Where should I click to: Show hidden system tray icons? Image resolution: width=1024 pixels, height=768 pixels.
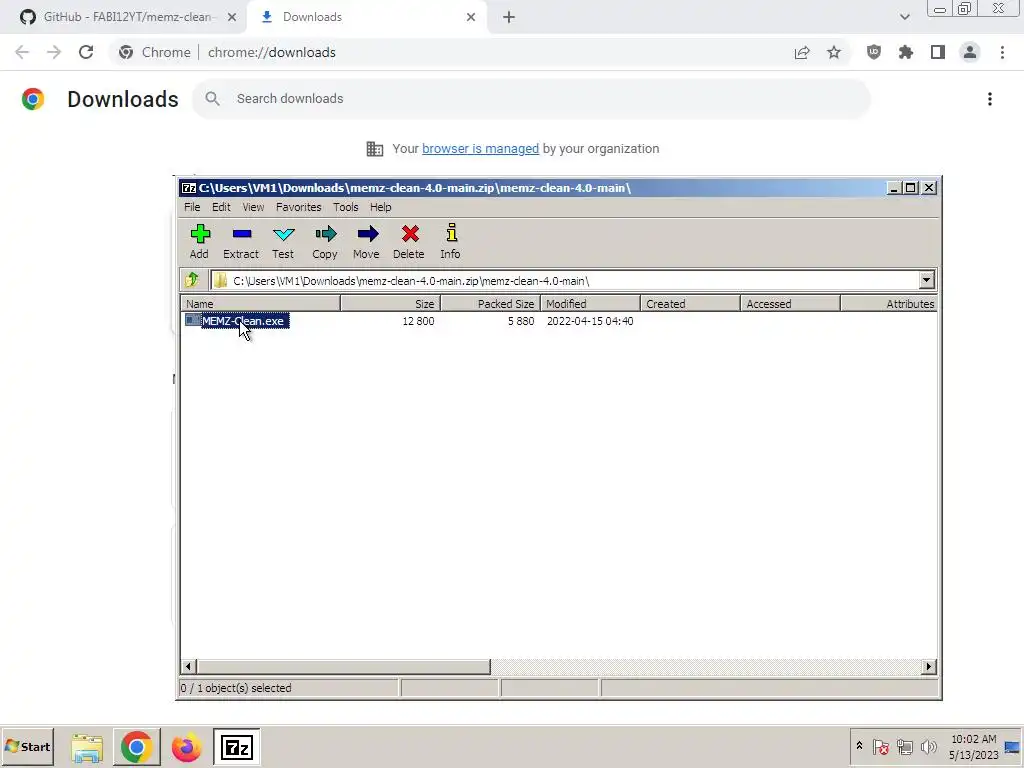[x=859, y=746]
